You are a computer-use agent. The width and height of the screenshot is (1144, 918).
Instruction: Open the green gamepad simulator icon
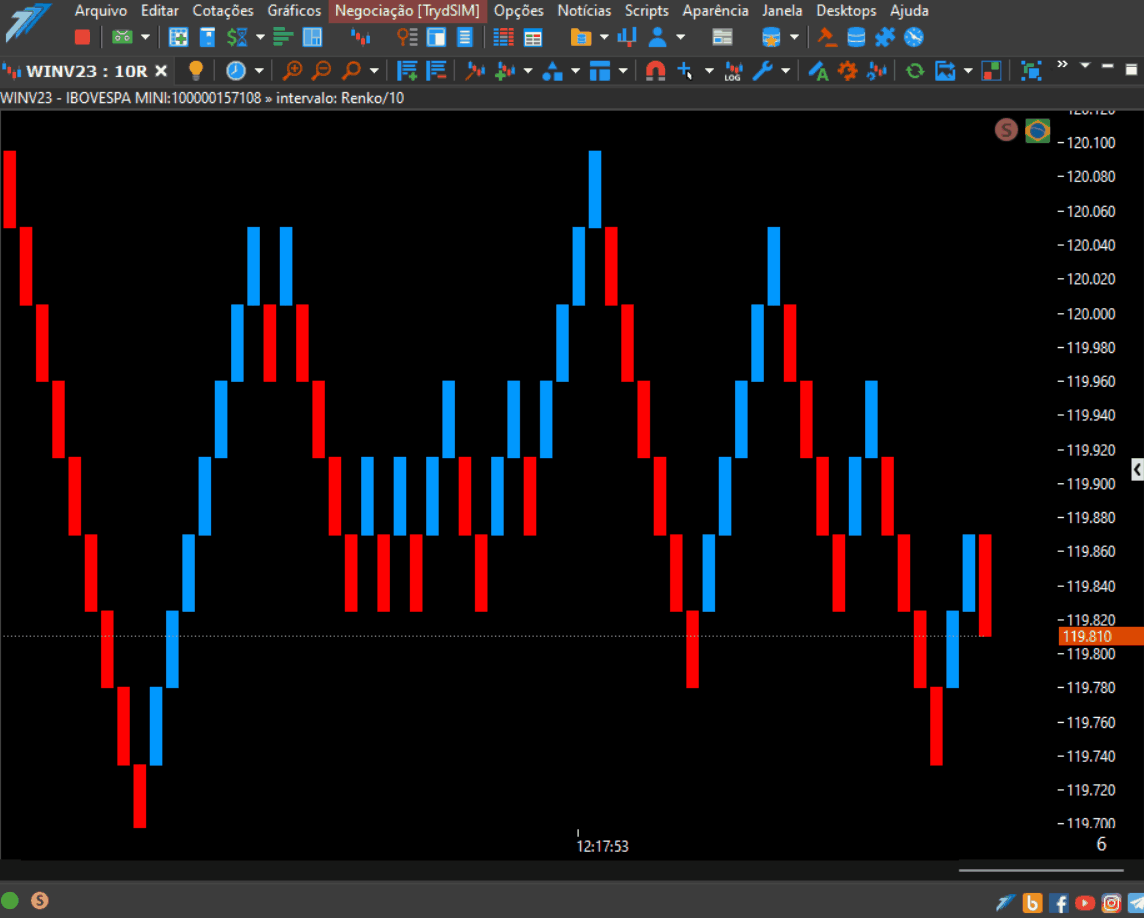pos(122,36)
